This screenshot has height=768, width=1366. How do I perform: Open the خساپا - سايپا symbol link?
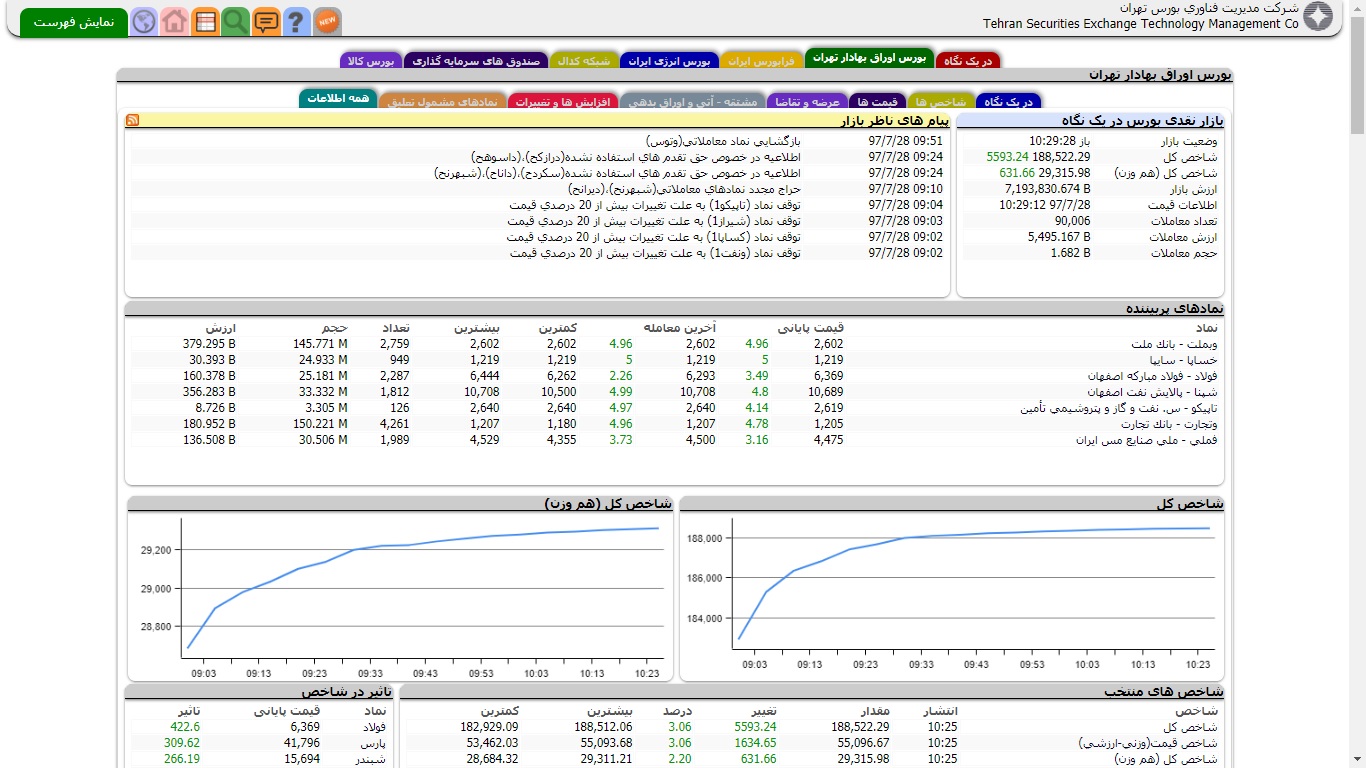[x=1182, y=360]
